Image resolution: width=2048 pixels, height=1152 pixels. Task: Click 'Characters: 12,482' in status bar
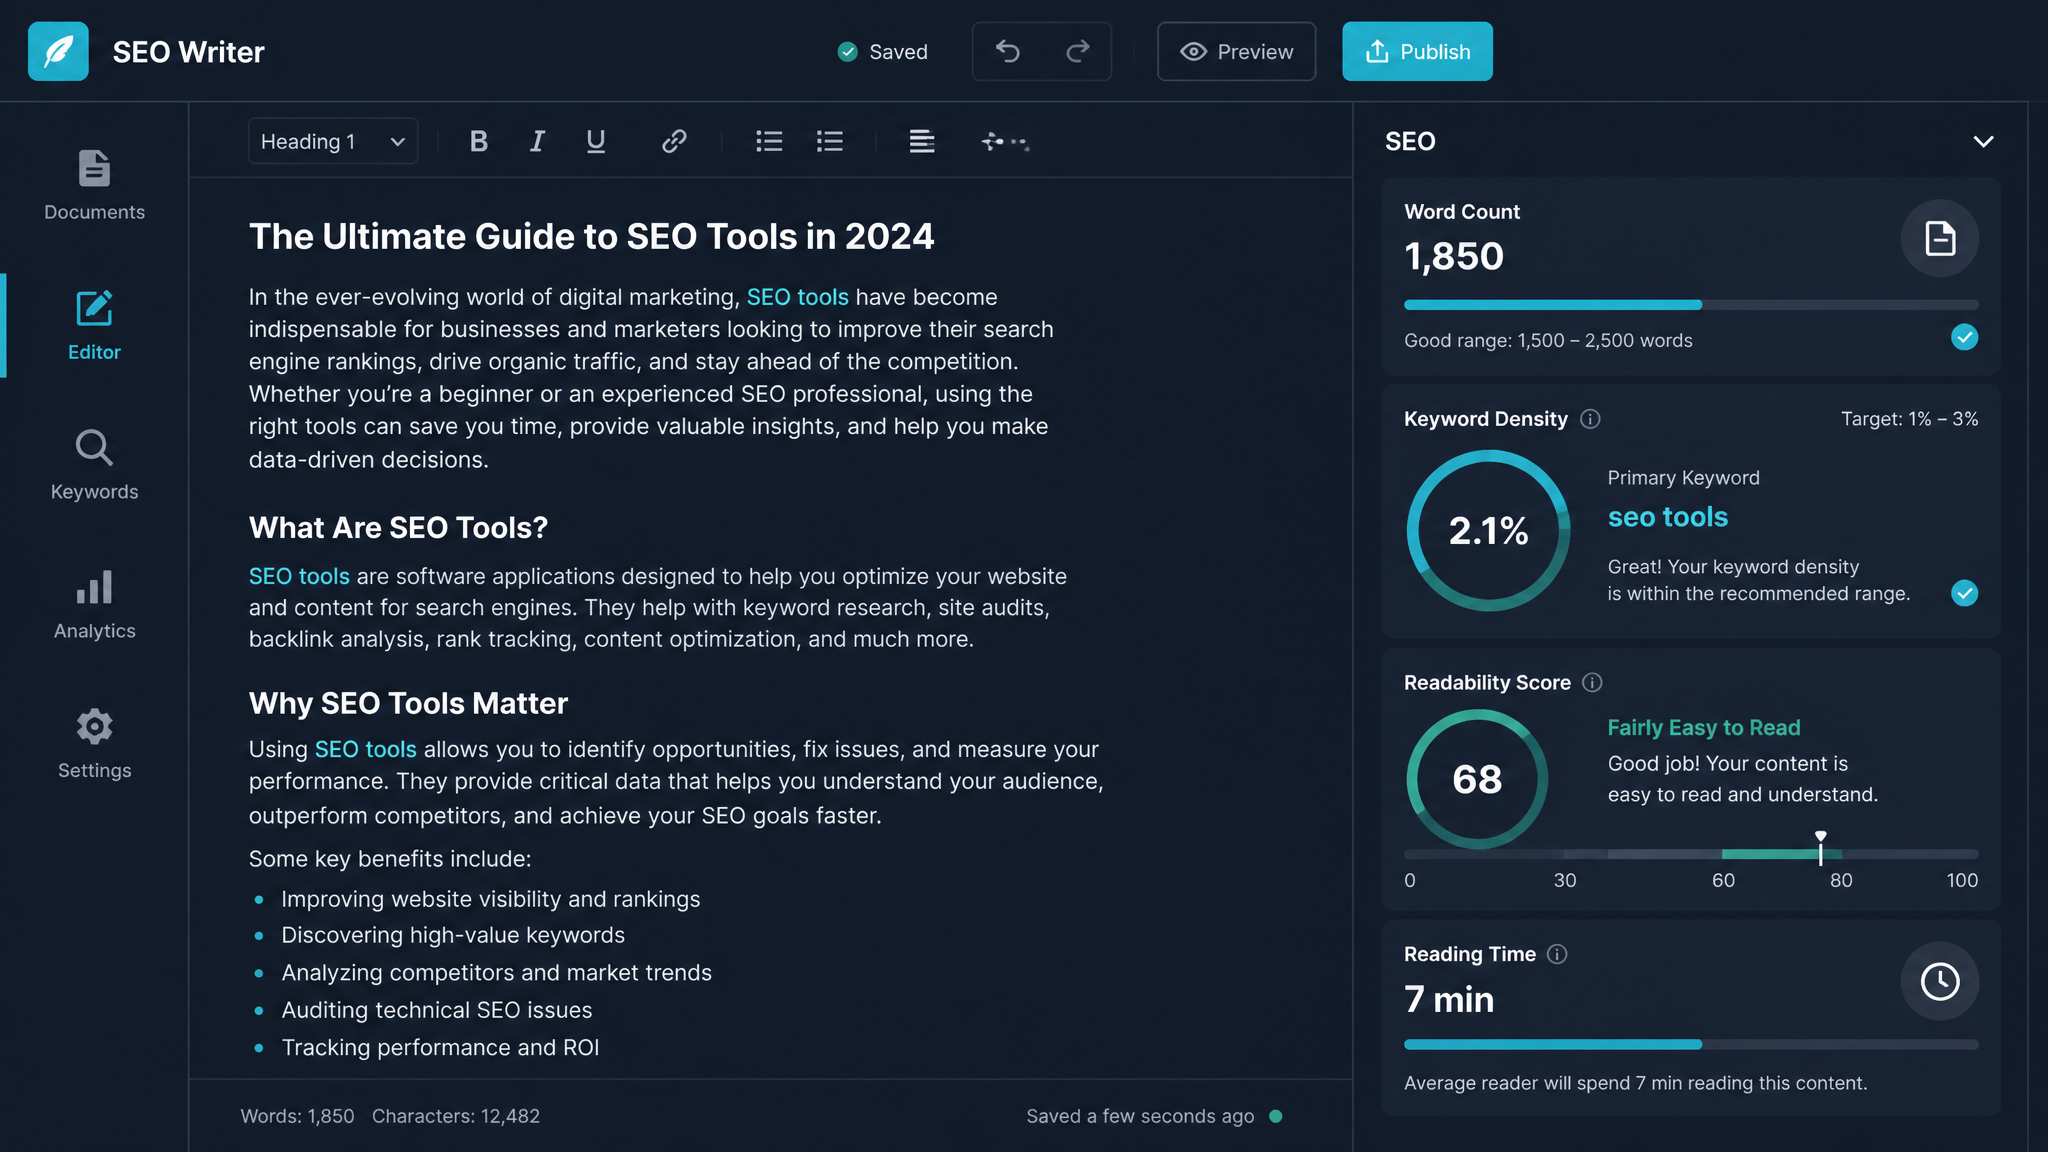(x=456, y=1116)
